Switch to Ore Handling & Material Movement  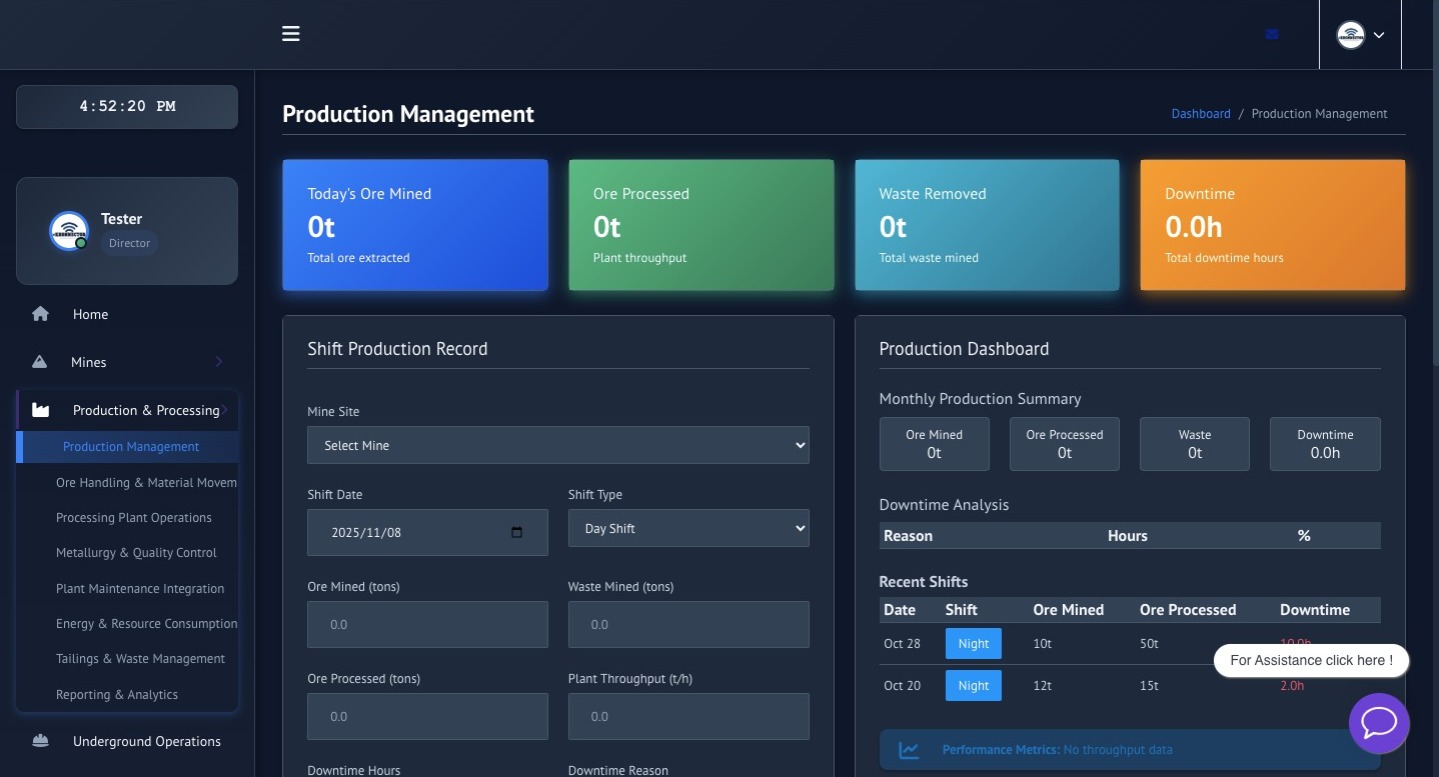146,482
